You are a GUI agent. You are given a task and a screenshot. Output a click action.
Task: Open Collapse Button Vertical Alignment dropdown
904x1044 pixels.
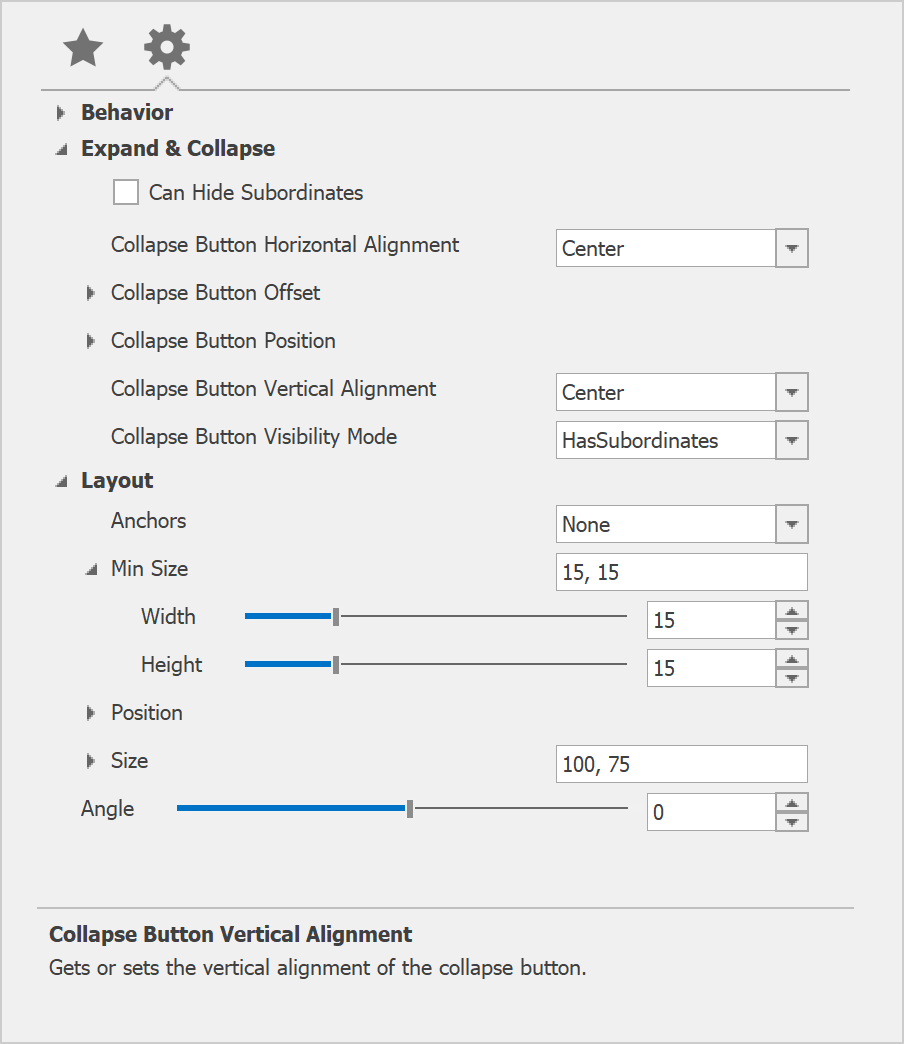(x=791, y=392)
